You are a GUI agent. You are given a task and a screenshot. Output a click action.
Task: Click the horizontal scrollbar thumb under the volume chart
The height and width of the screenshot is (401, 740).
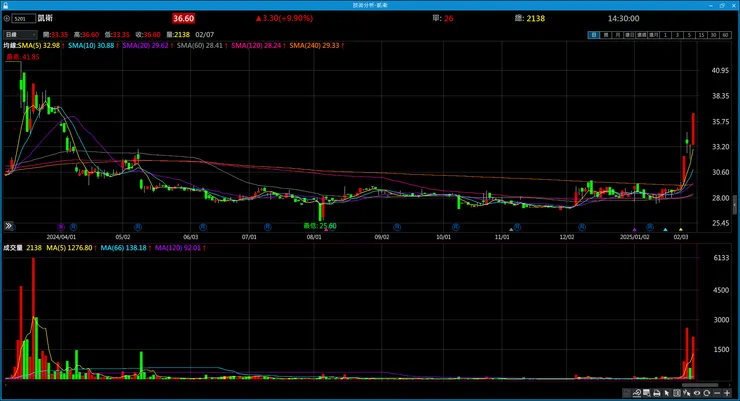[x=700, y=385]
